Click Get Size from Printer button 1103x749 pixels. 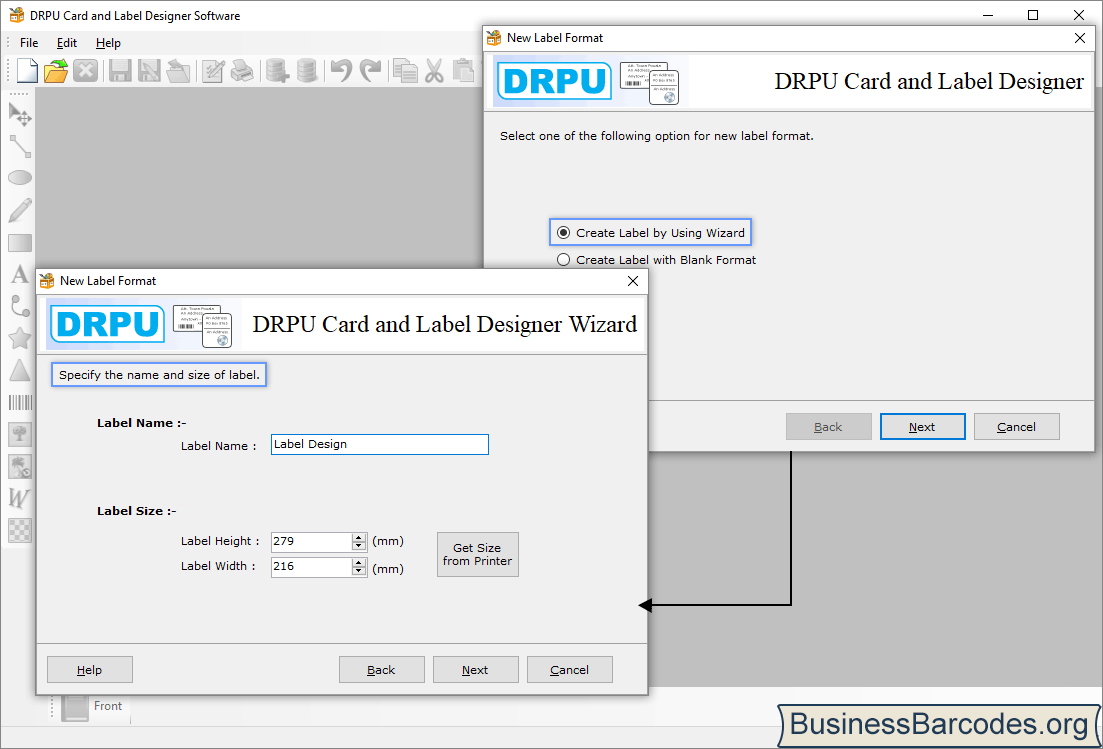coord(478,554)
